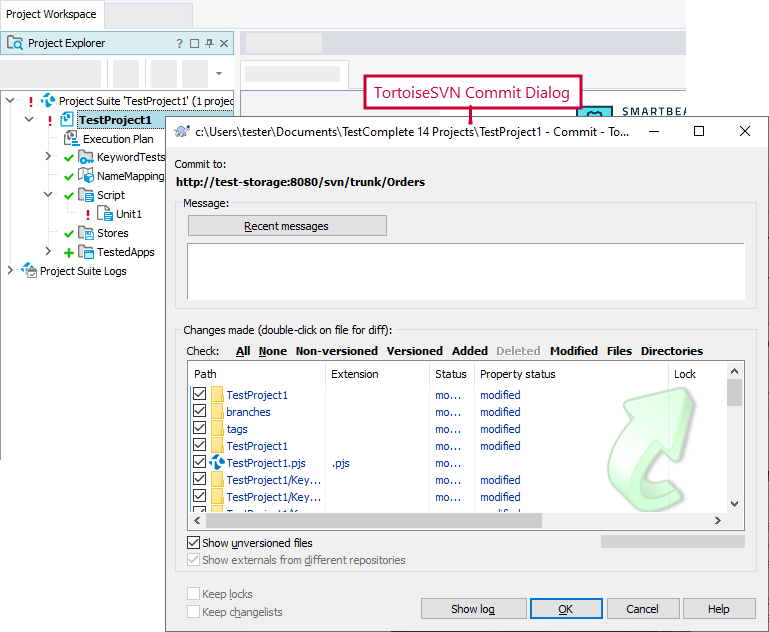The width and height of the screenshot is (769, 632).
Task: Select the Modified check filter
Action: [x=574, y=351]
